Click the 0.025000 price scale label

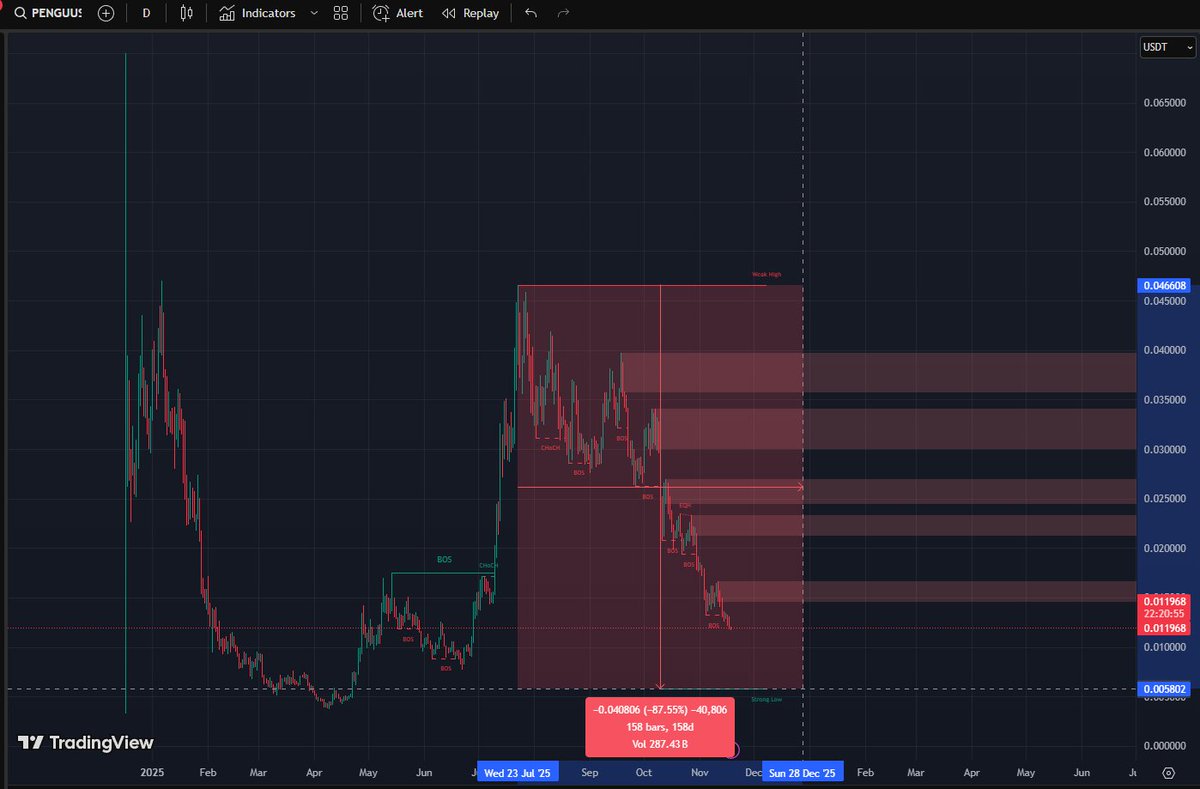click(1164, 499)
